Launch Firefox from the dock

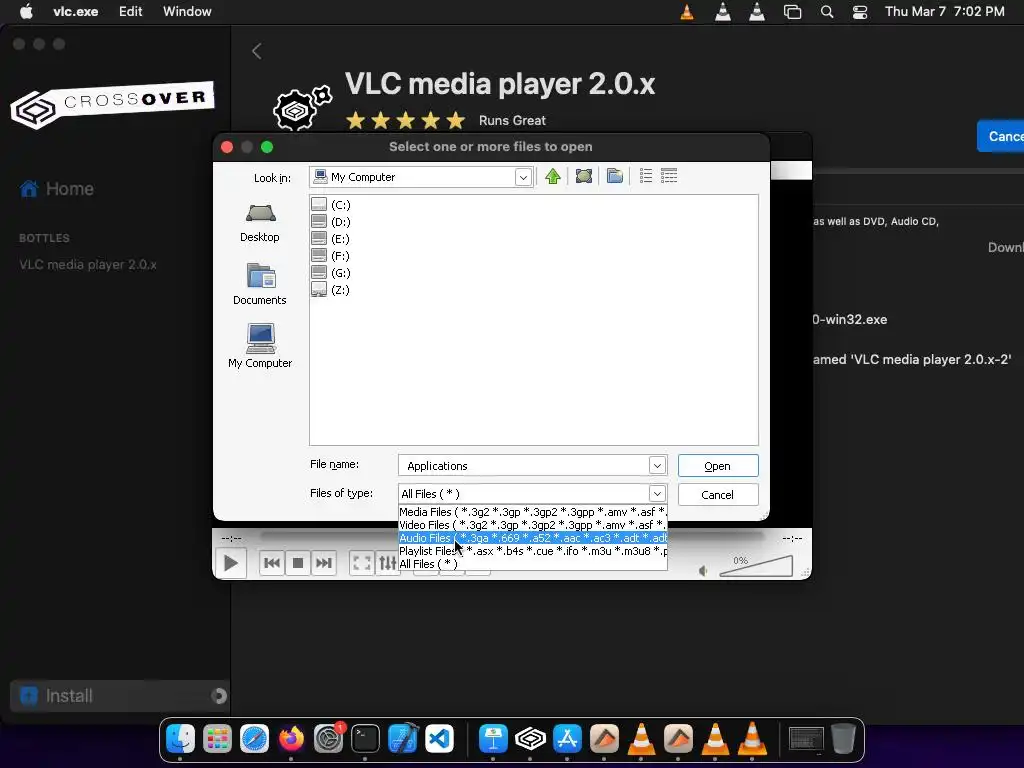click(291, 739)
